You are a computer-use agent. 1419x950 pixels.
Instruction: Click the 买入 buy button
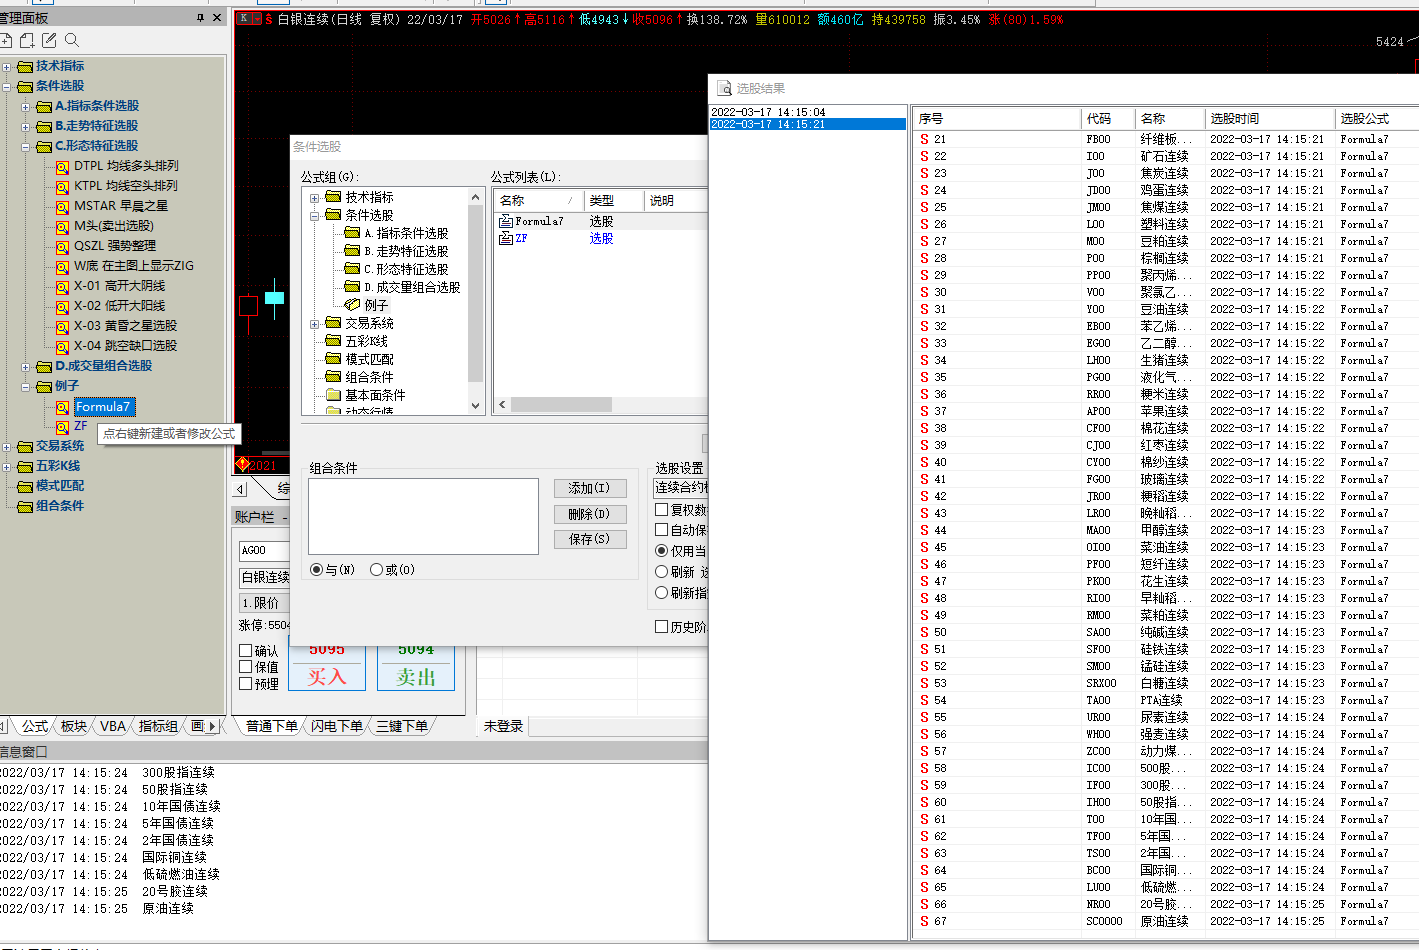326,667
